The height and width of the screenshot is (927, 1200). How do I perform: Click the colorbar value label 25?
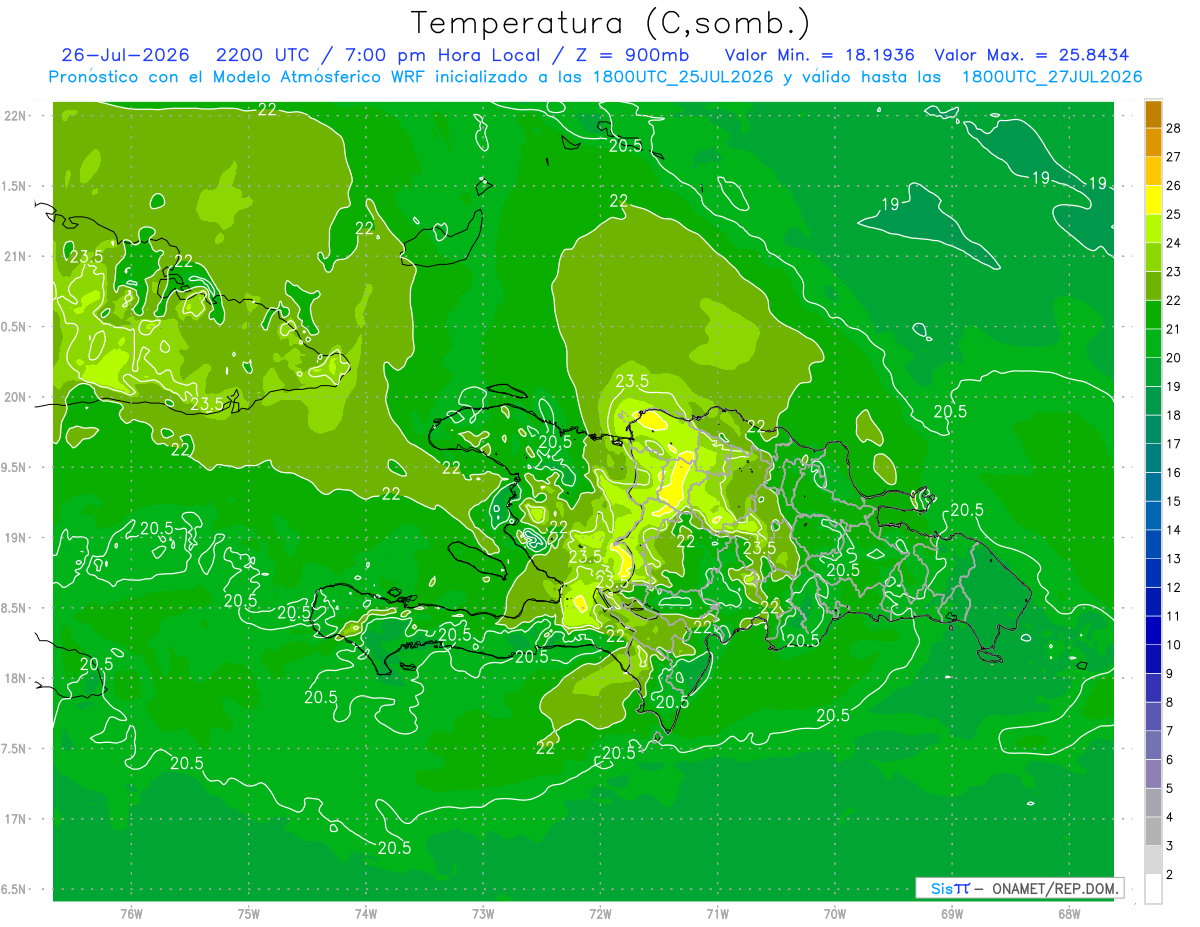click(1174, 214)
